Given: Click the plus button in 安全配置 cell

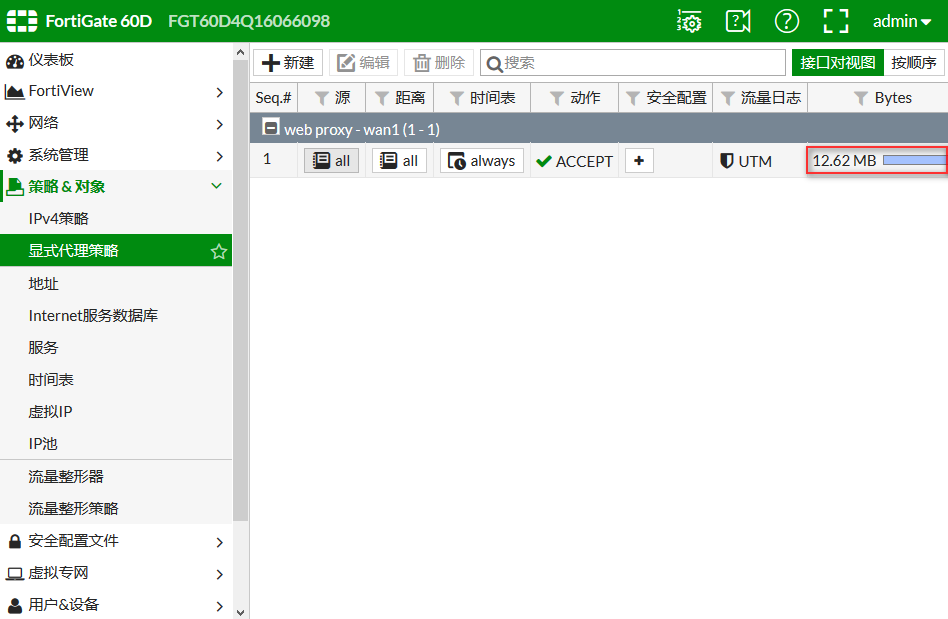Looking at the screenshot, I should click(639, 161).
